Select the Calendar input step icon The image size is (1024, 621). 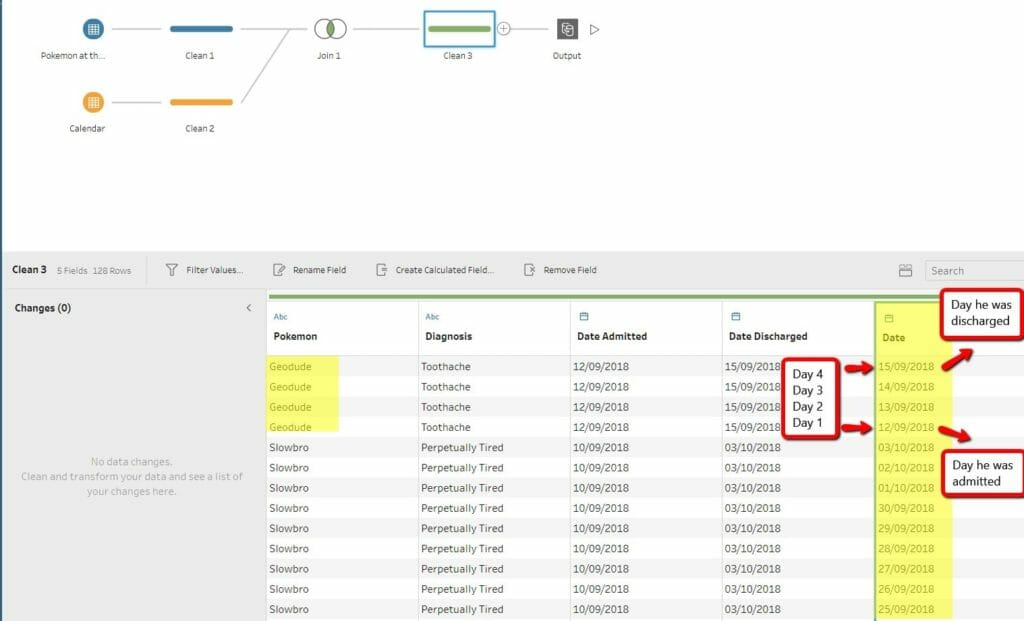[x=93, y=102]
